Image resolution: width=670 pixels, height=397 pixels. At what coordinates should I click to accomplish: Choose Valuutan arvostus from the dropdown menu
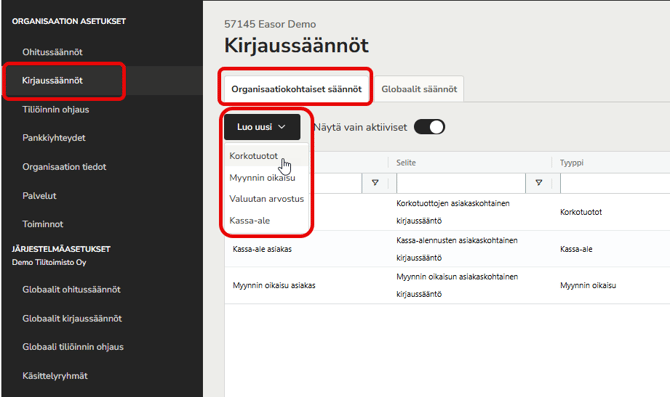tap(266, 199)
